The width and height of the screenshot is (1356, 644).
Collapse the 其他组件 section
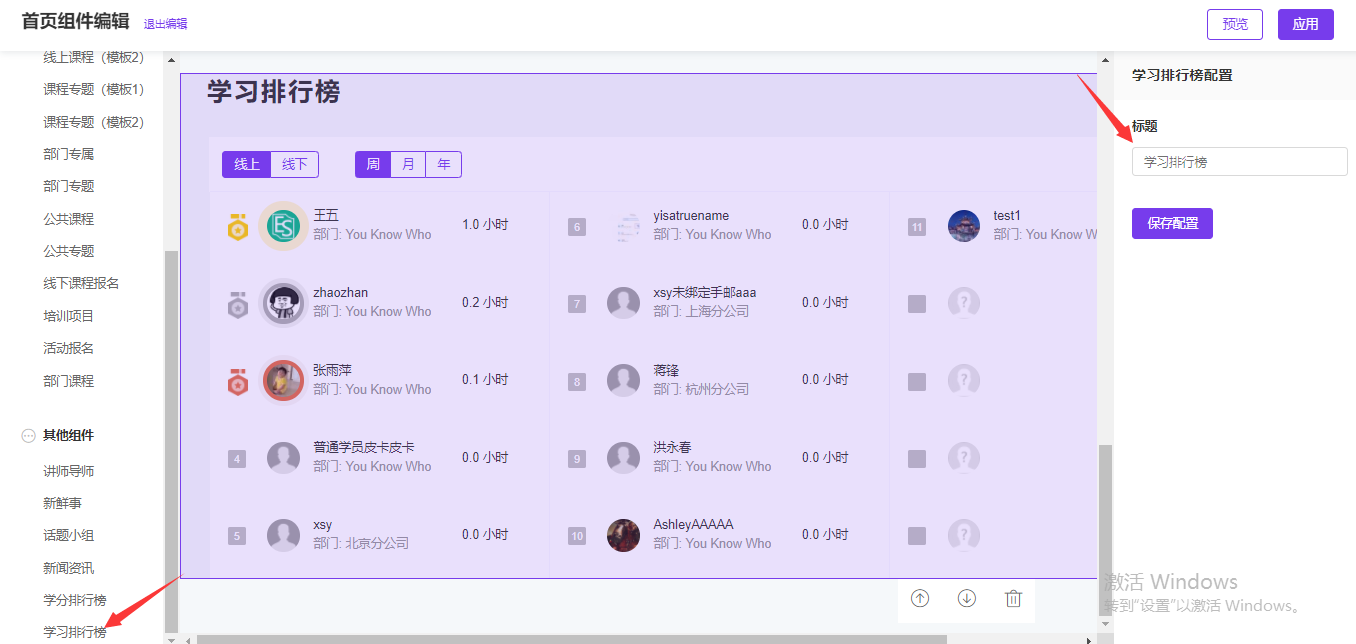pos(28,436)
